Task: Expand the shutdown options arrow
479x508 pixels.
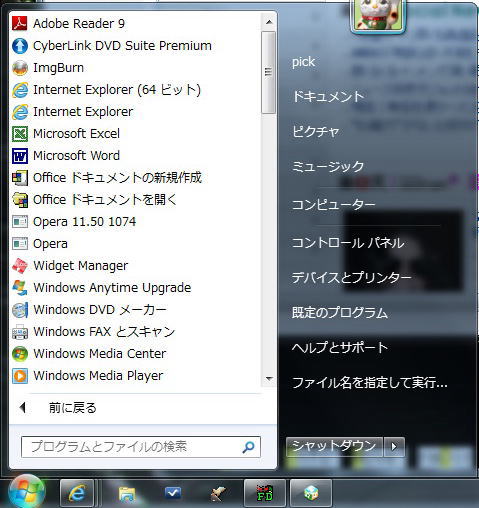Action: 394,446
